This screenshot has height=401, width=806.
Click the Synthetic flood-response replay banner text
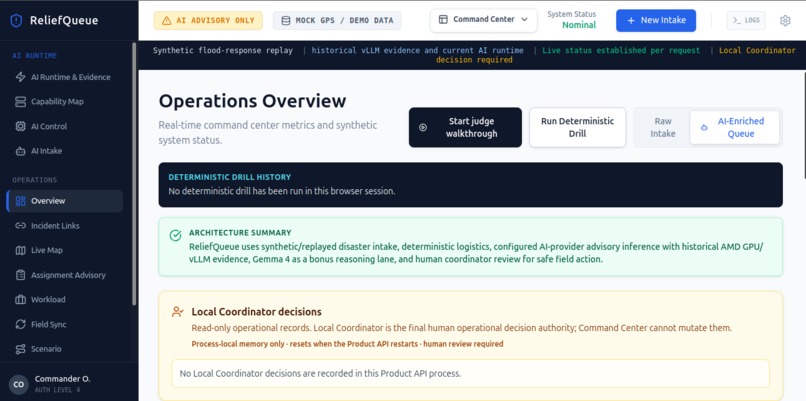point(223,50)
